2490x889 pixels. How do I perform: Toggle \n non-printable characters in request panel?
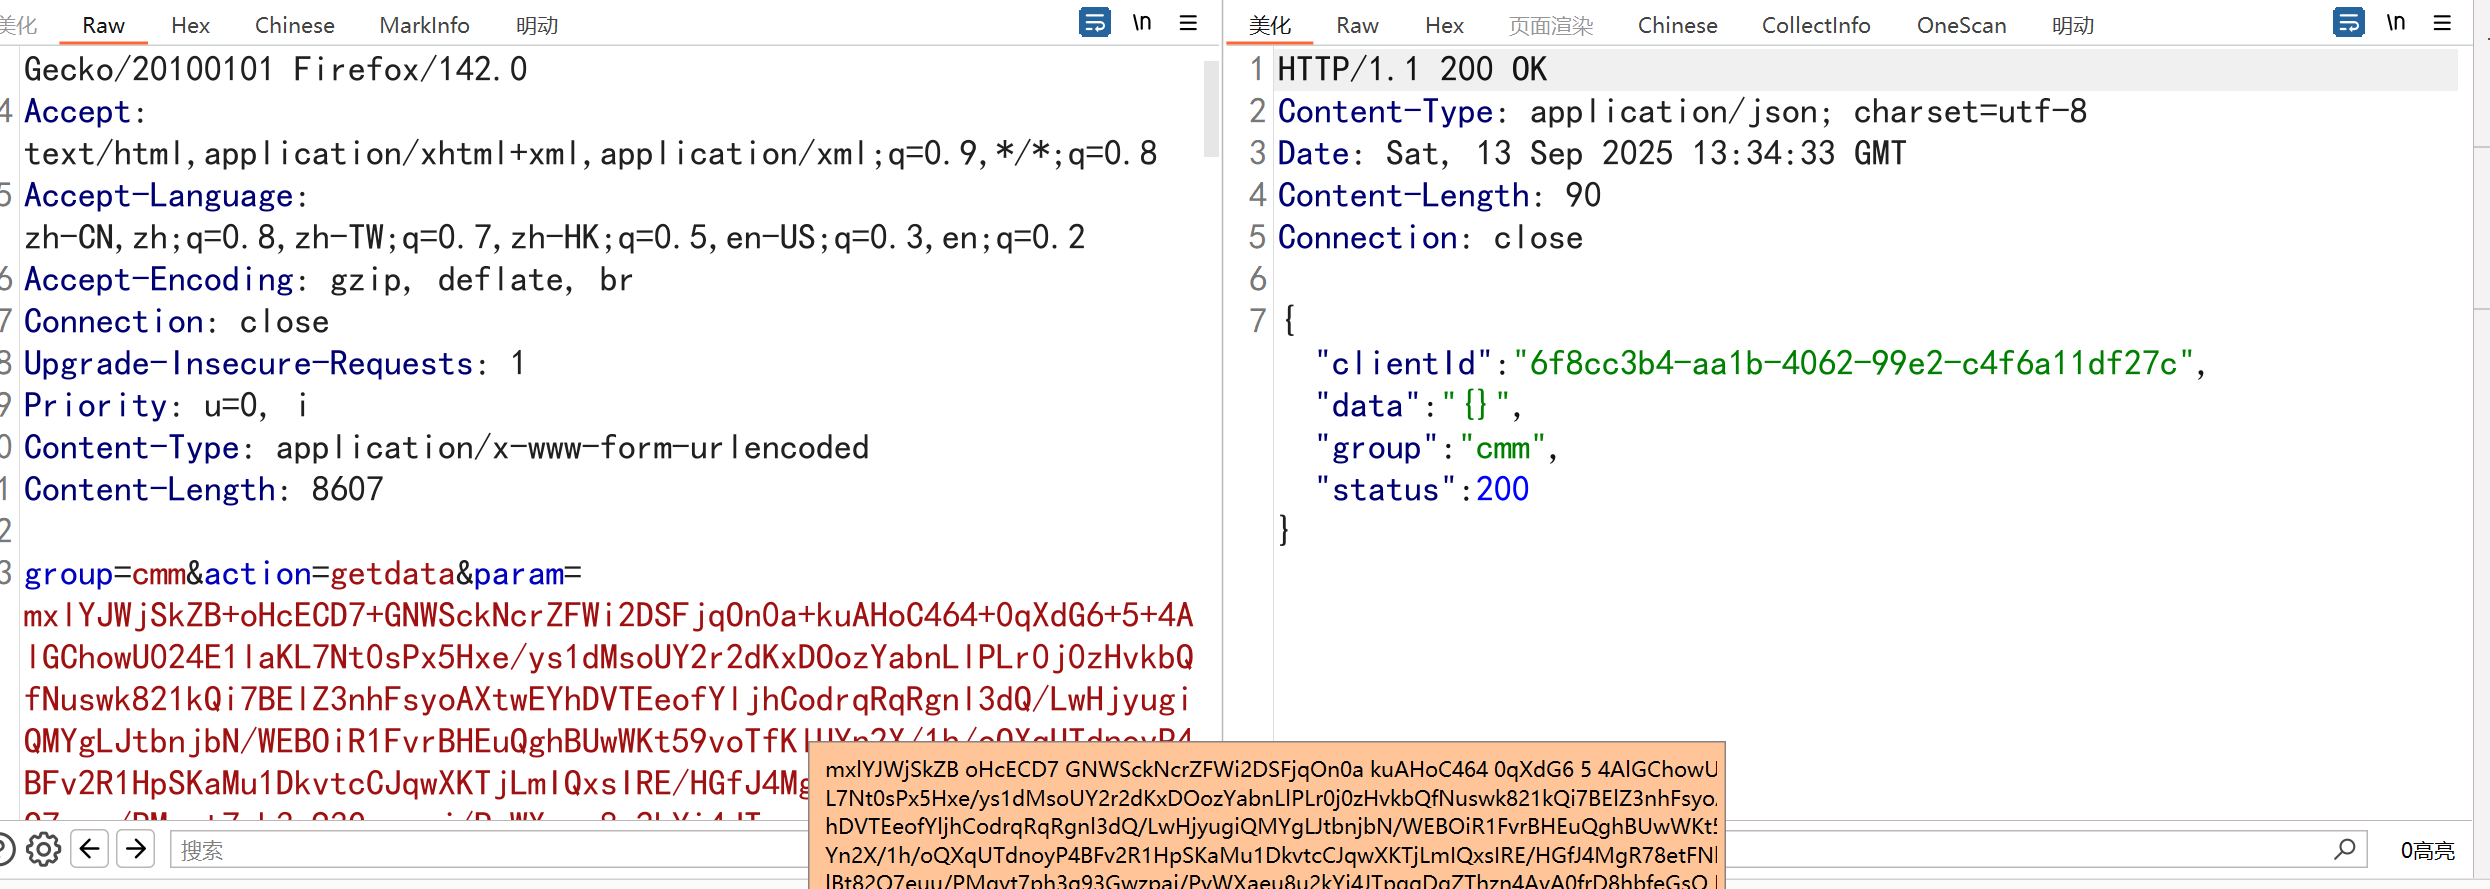click(1142, 22)
